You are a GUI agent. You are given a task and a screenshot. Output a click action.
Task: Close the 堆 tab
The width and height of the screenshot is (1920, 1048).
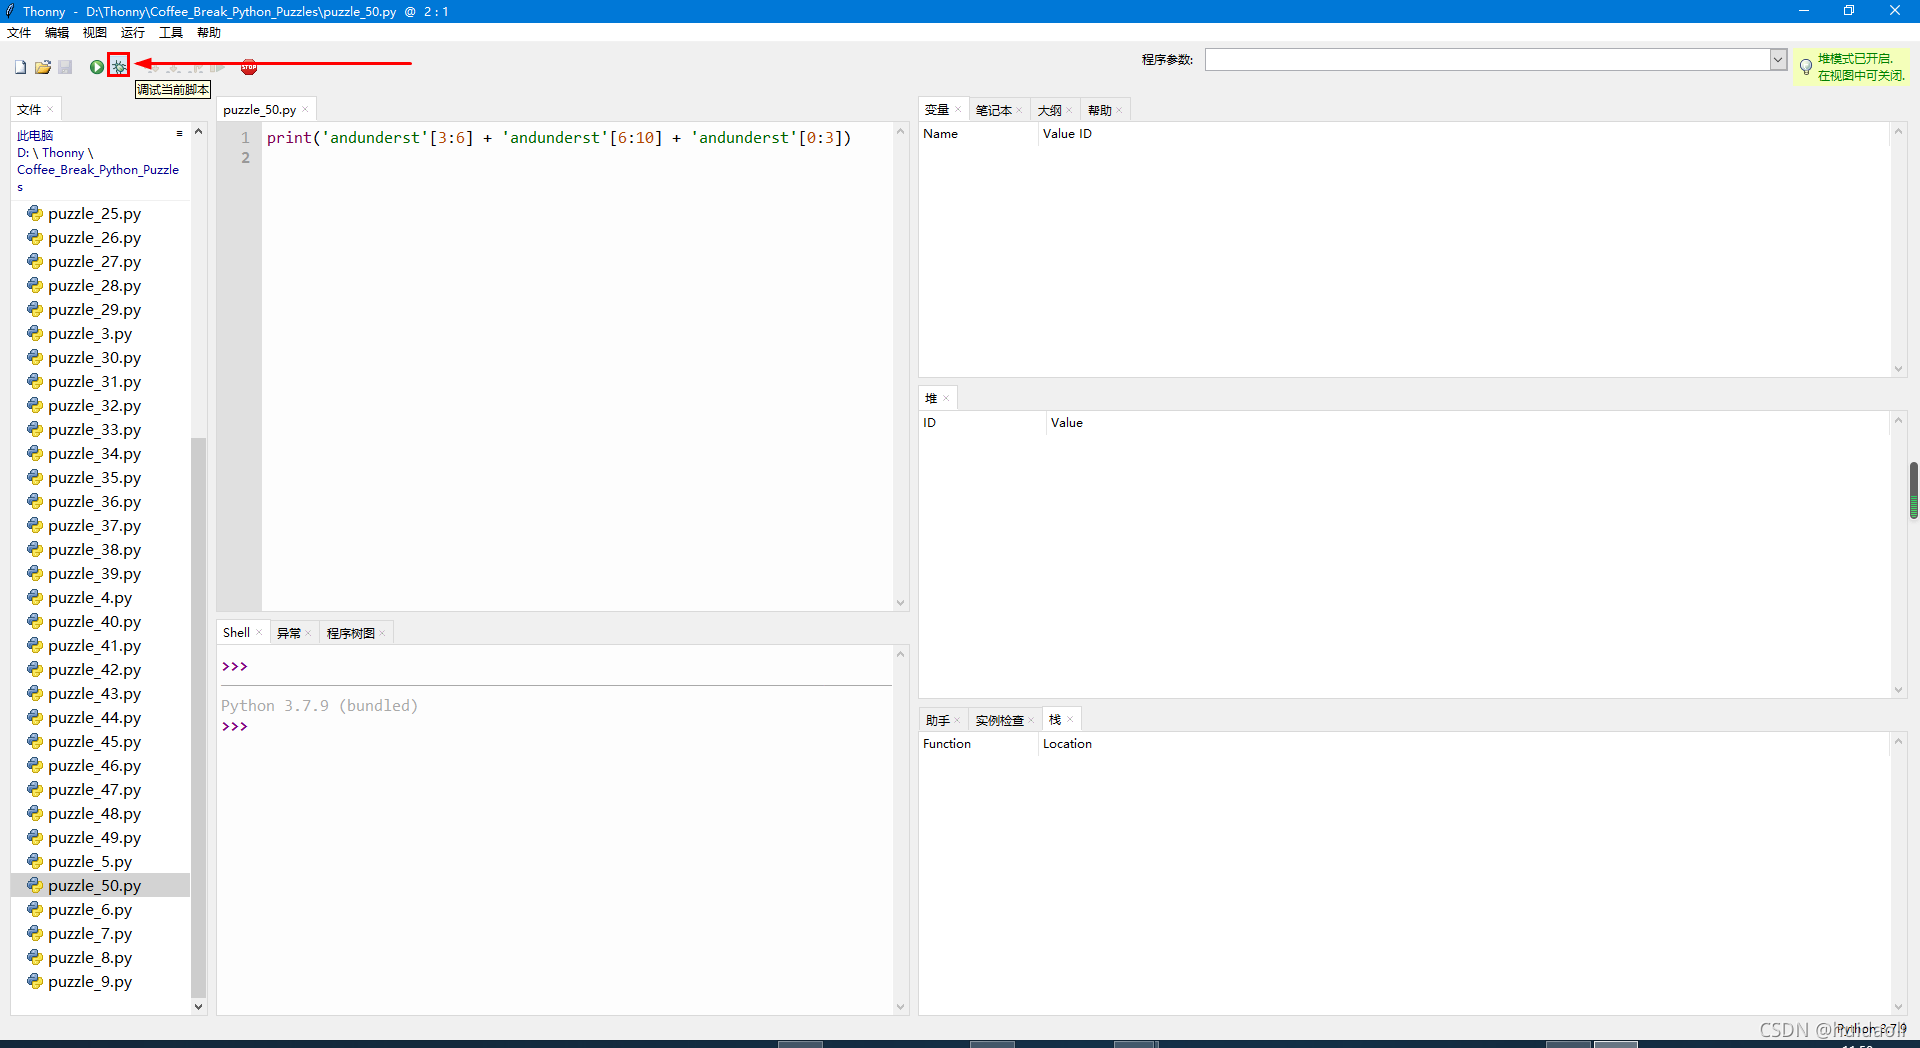point(946,398)
